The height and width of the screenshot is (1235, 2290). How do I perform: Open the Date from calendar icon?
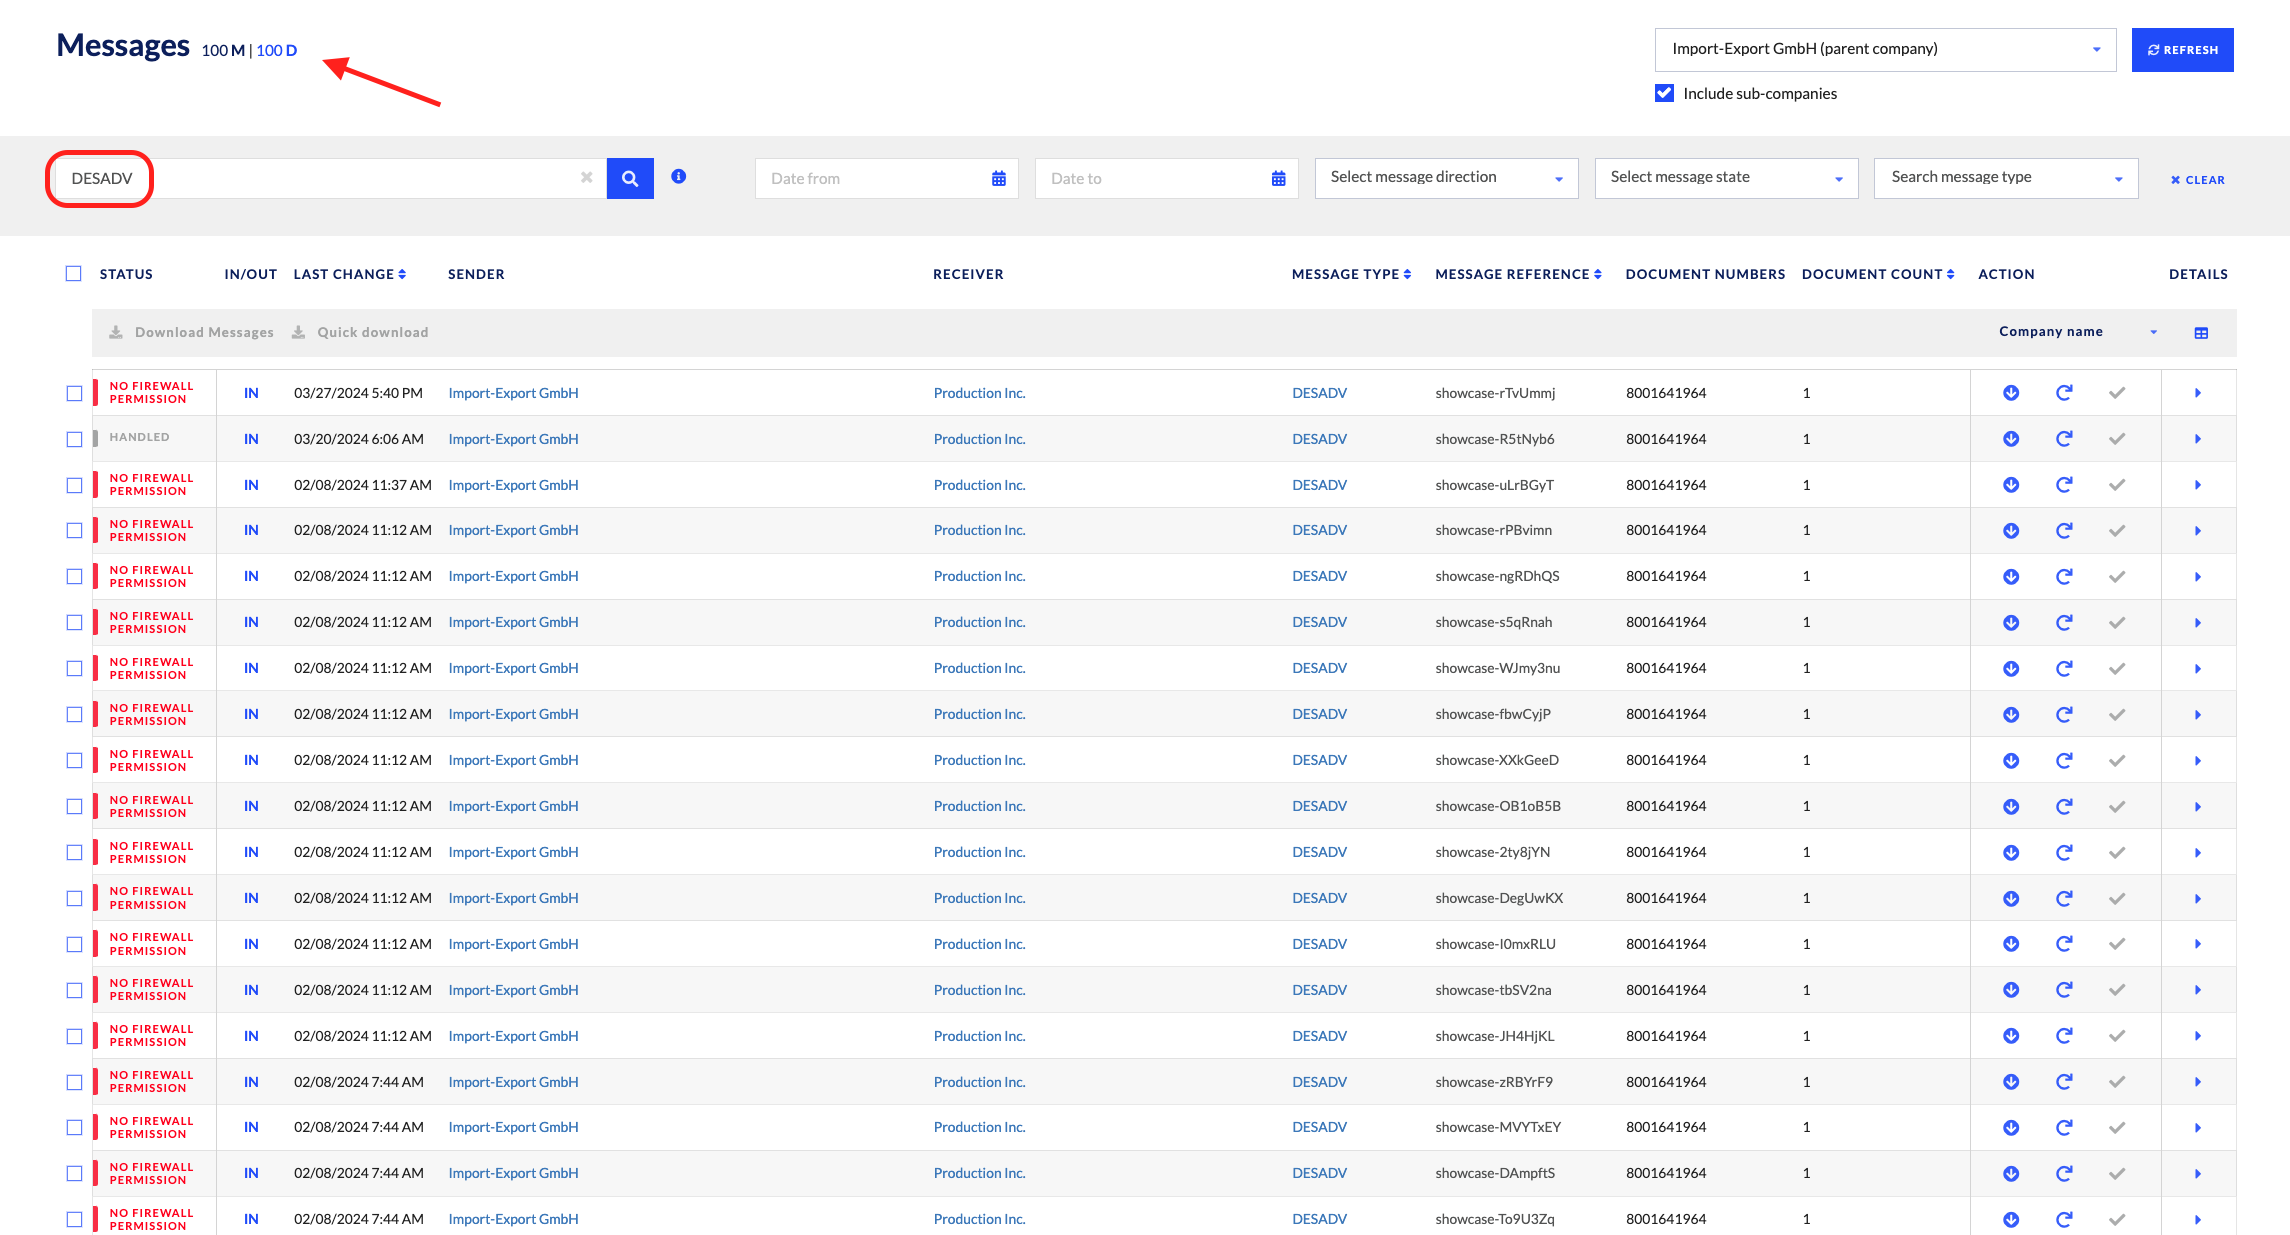998,179
